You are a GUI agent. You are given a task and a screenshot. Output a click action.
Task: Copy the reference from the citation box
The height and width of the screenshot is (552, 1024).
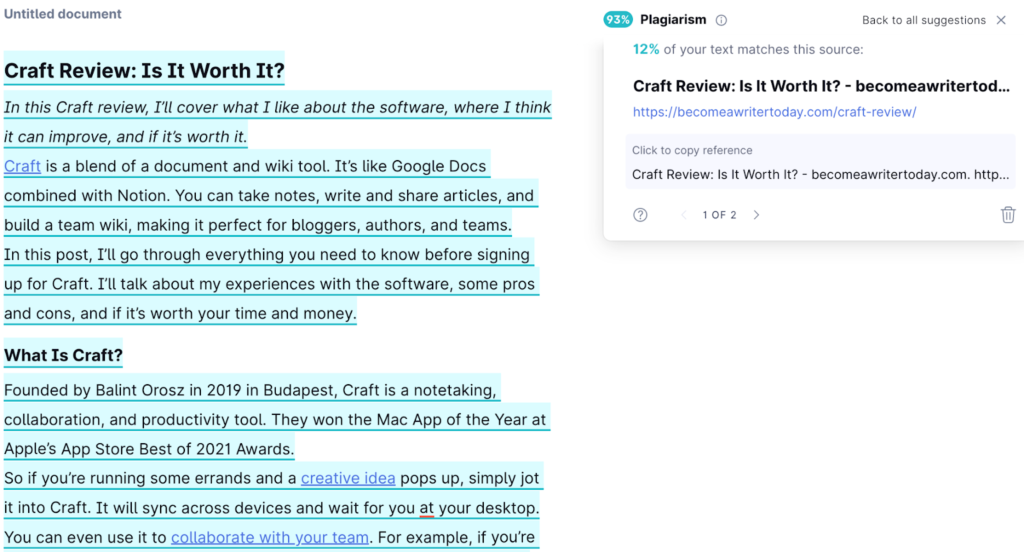pos(820,174)
